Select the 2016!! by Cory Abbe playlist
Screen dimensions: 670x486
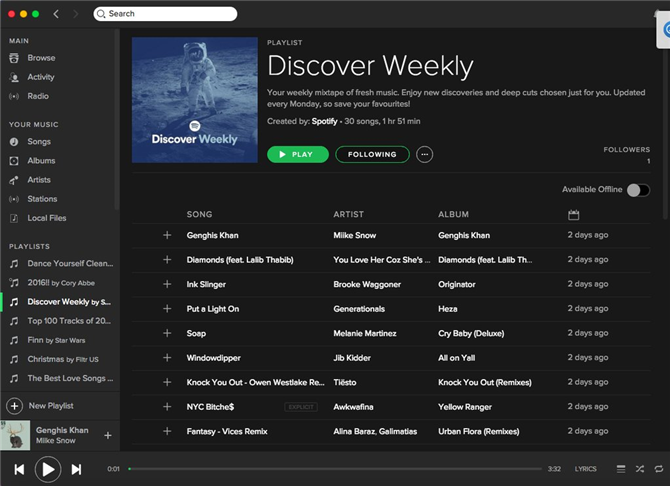click(x=61, y=283)
